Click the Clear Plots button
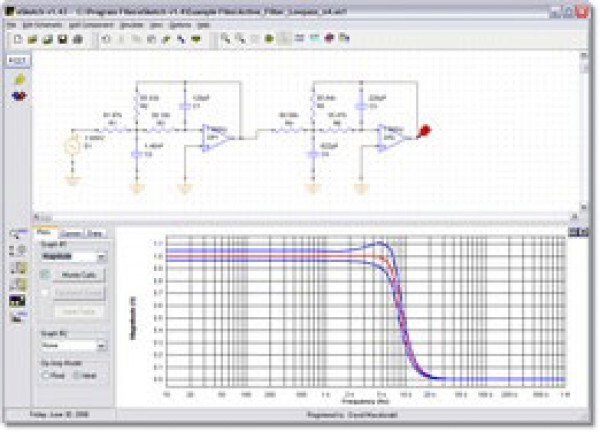This screenshot has width=600, height=432. click(x=78, y=311)
